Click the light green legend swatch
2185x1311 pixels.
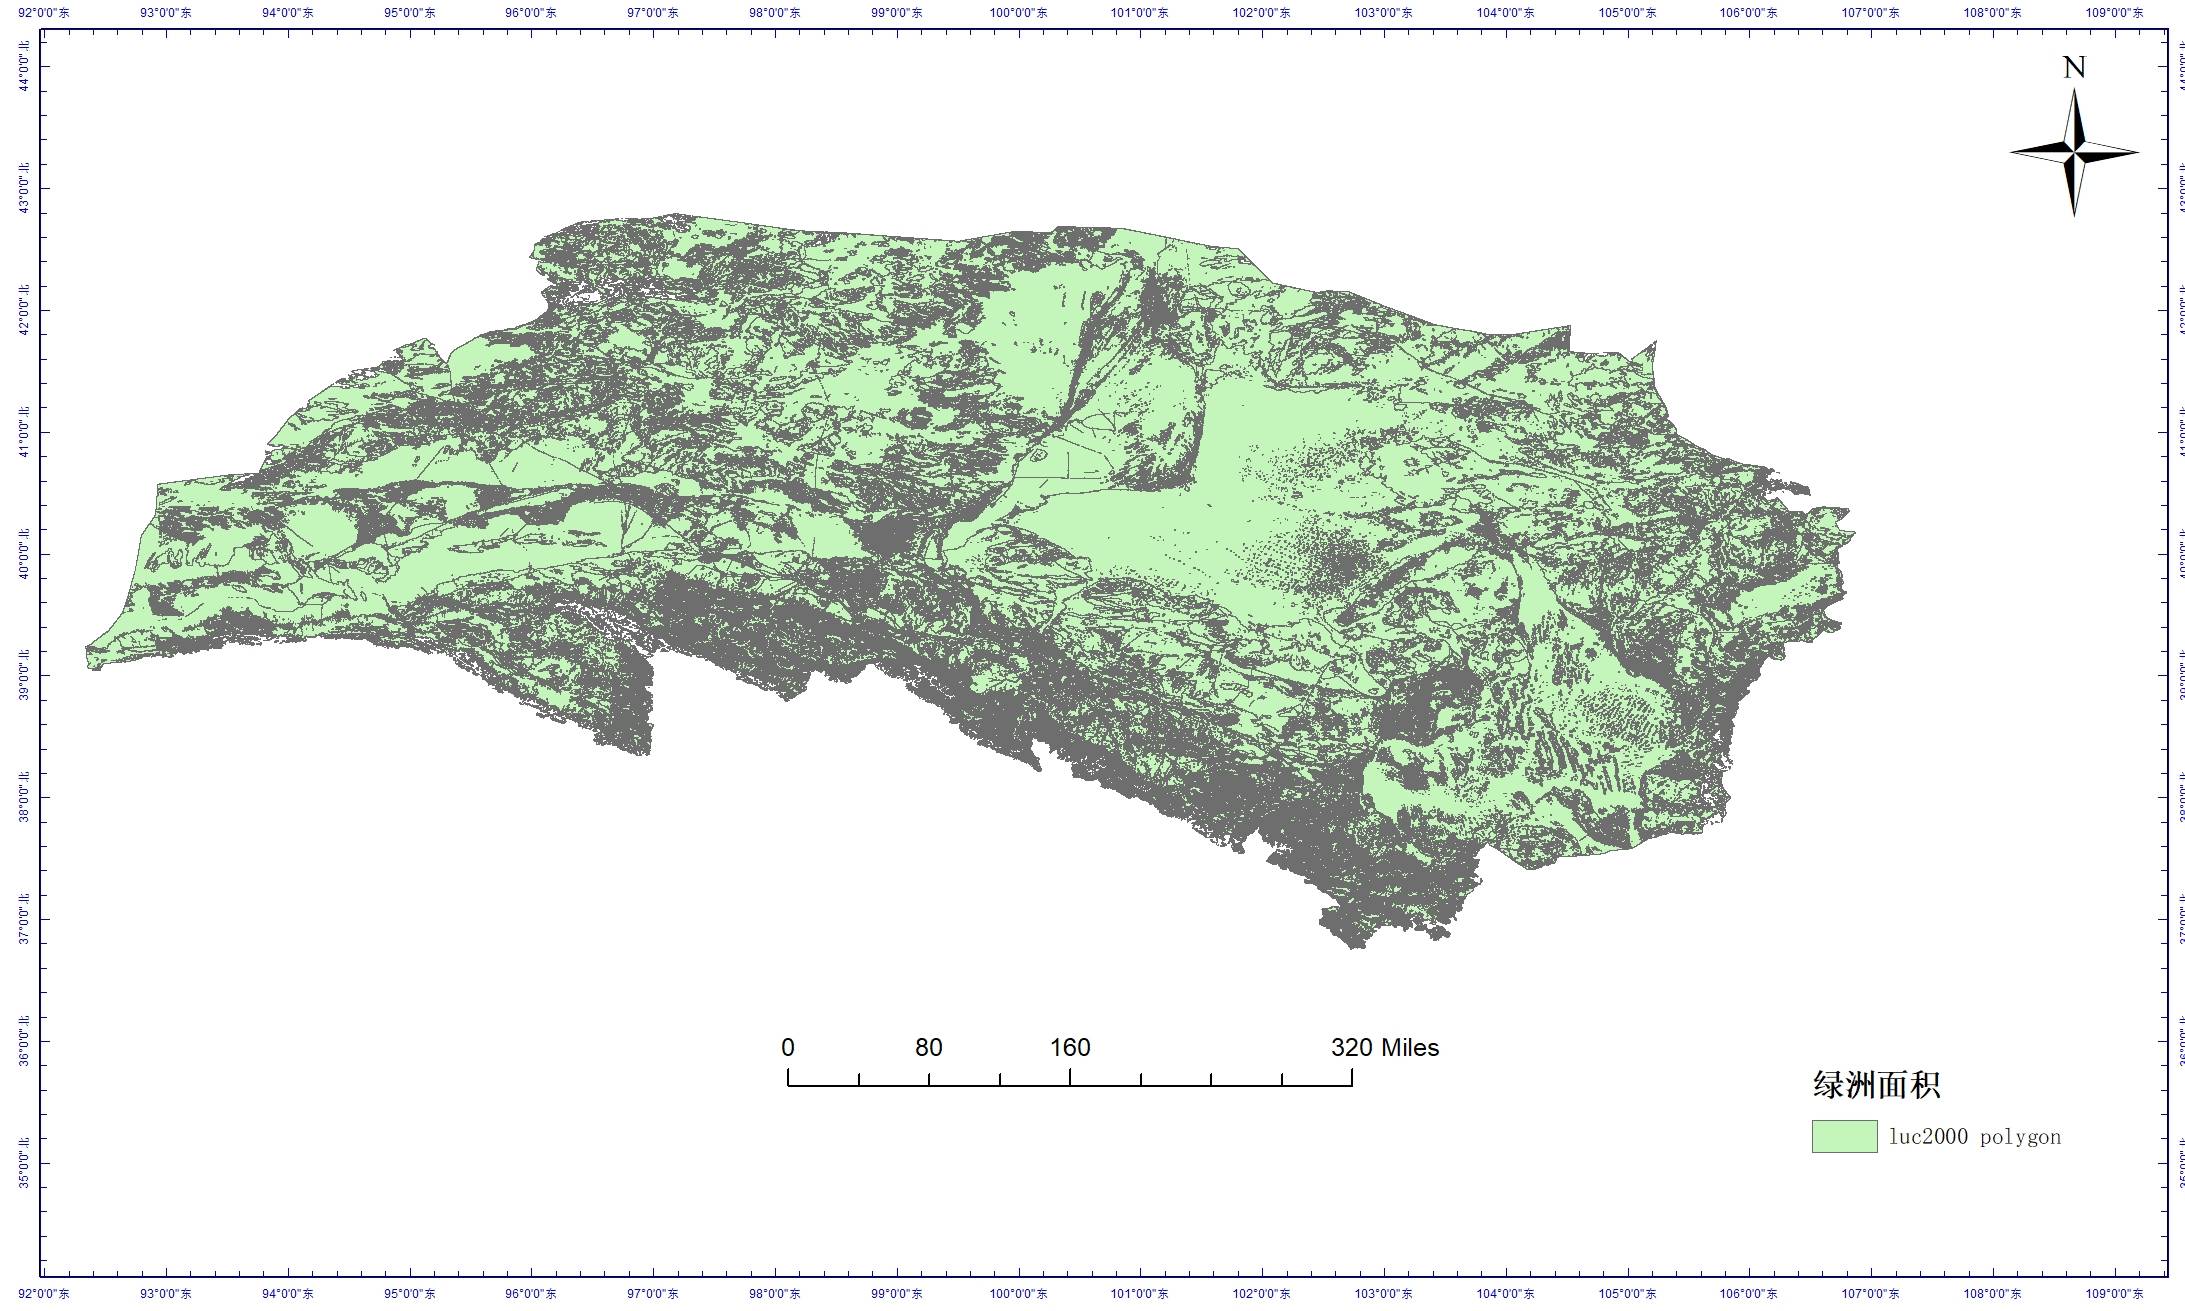point(1844,1136)
